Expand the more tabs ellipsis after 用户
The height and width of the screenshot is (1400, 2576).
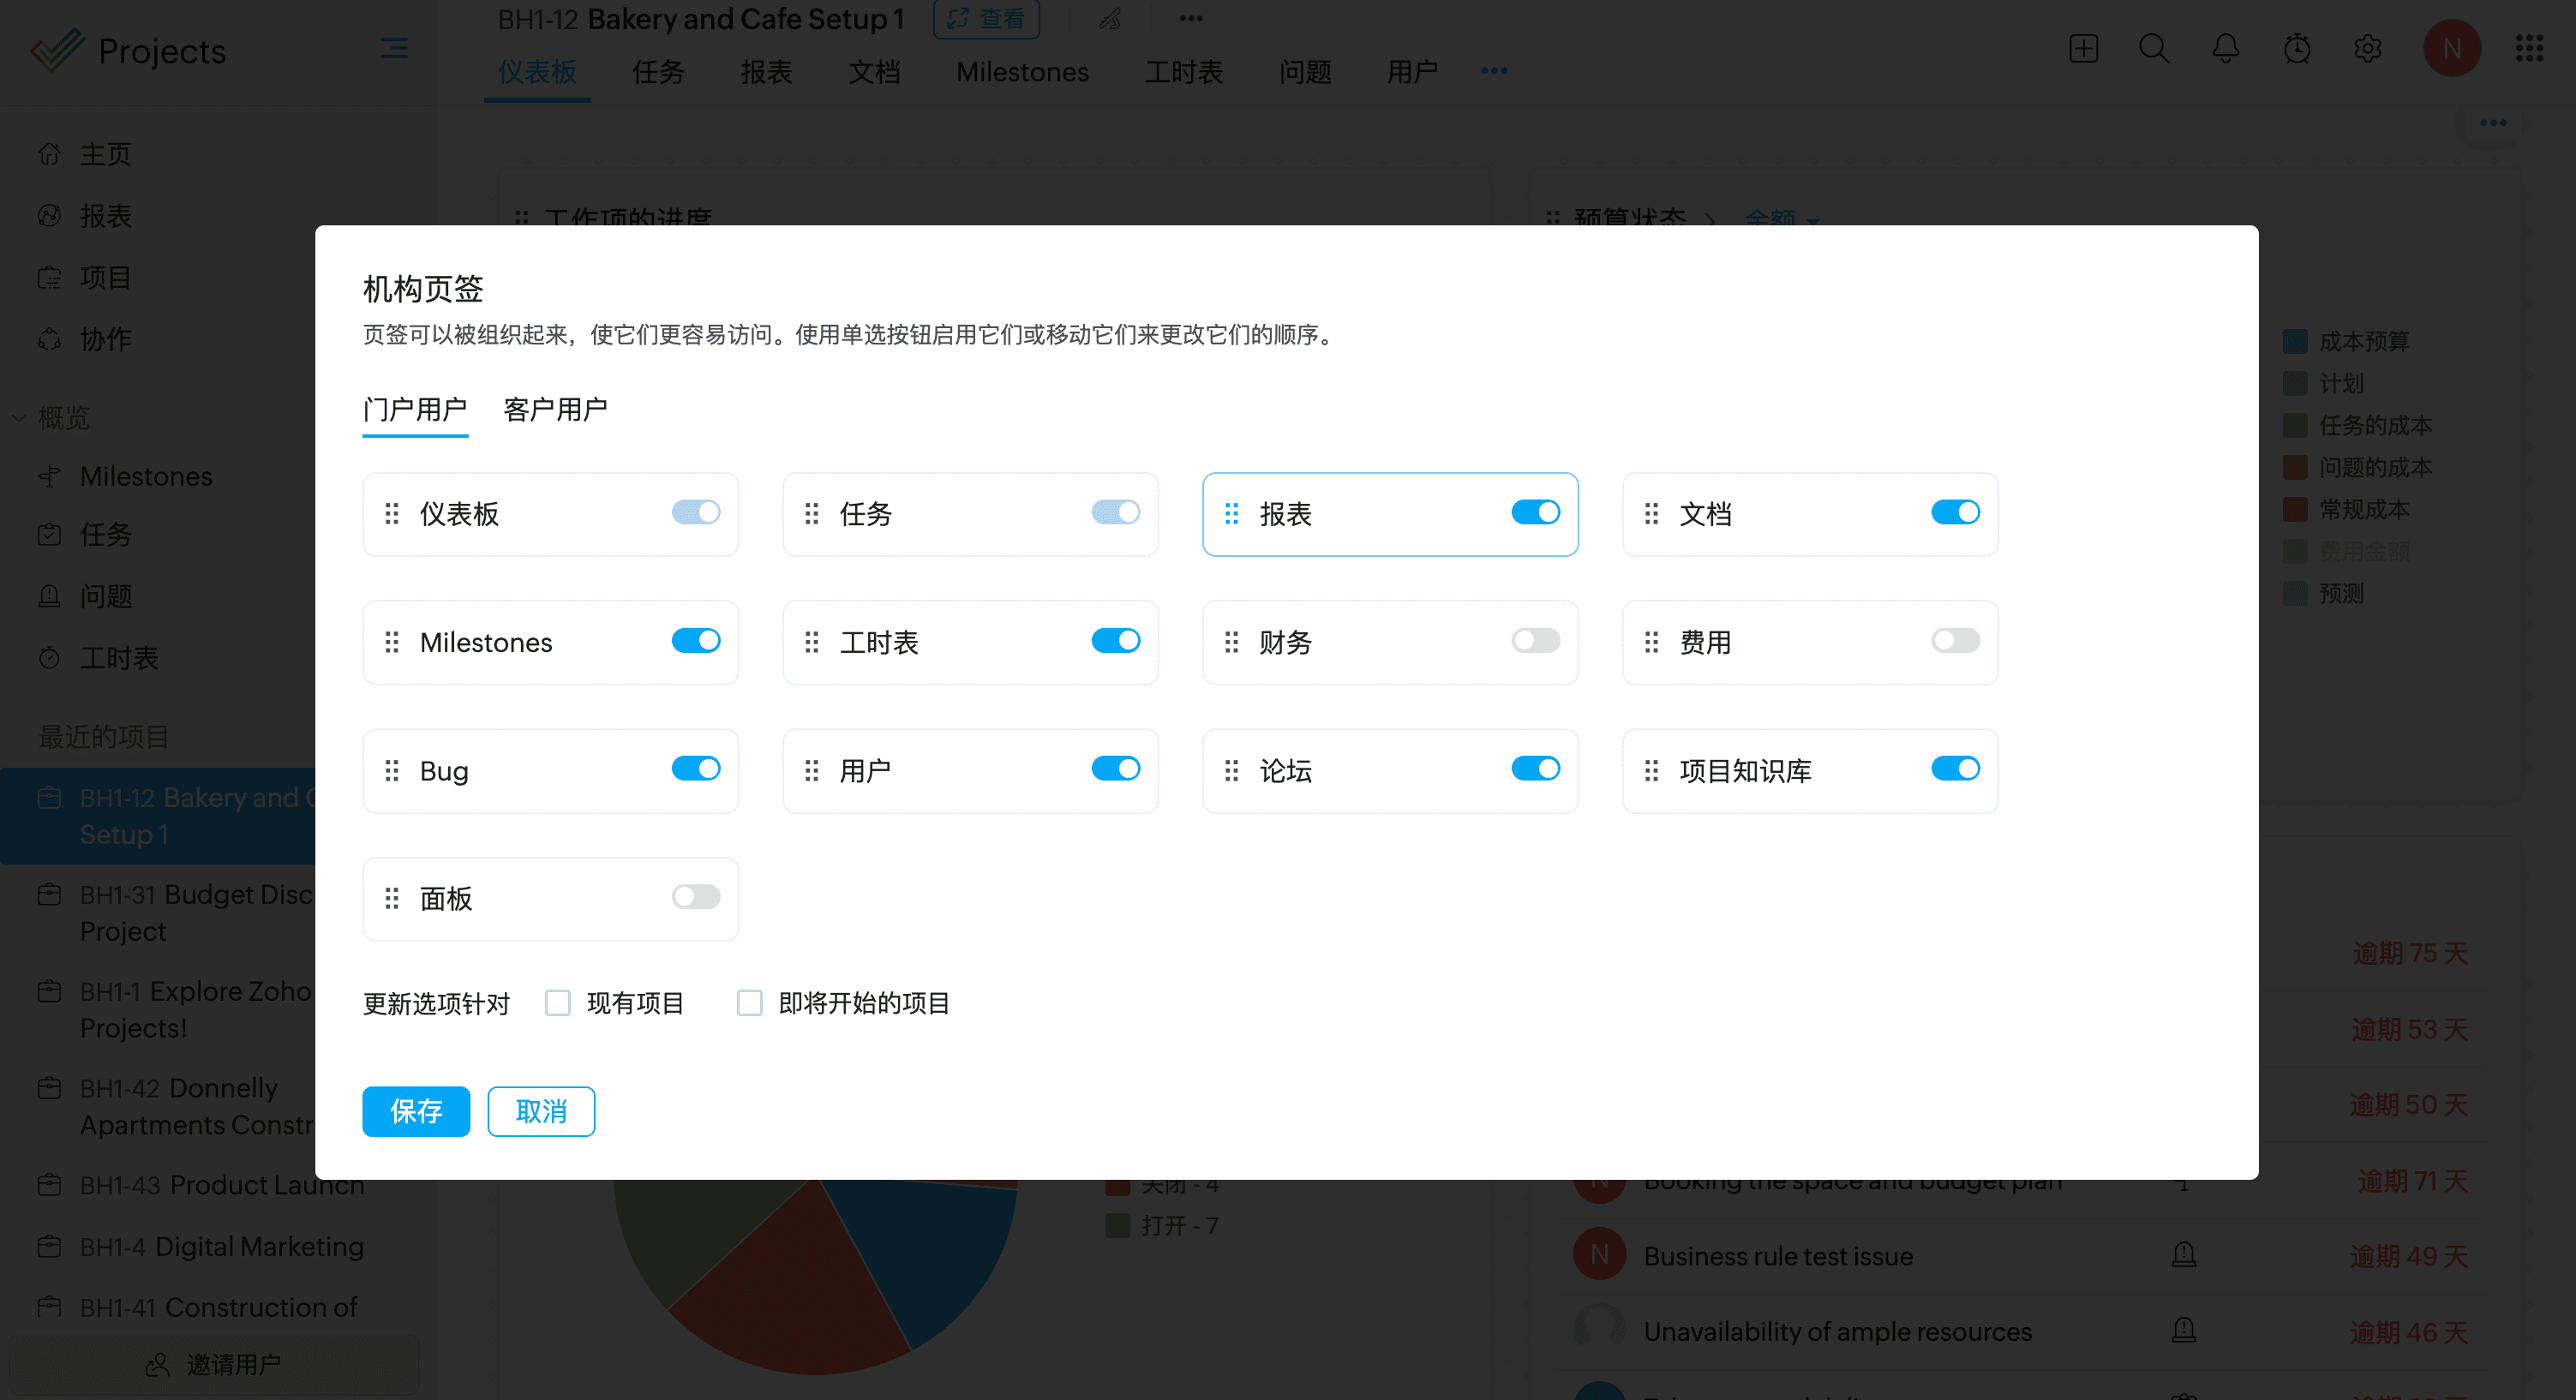pos(1494,71)
